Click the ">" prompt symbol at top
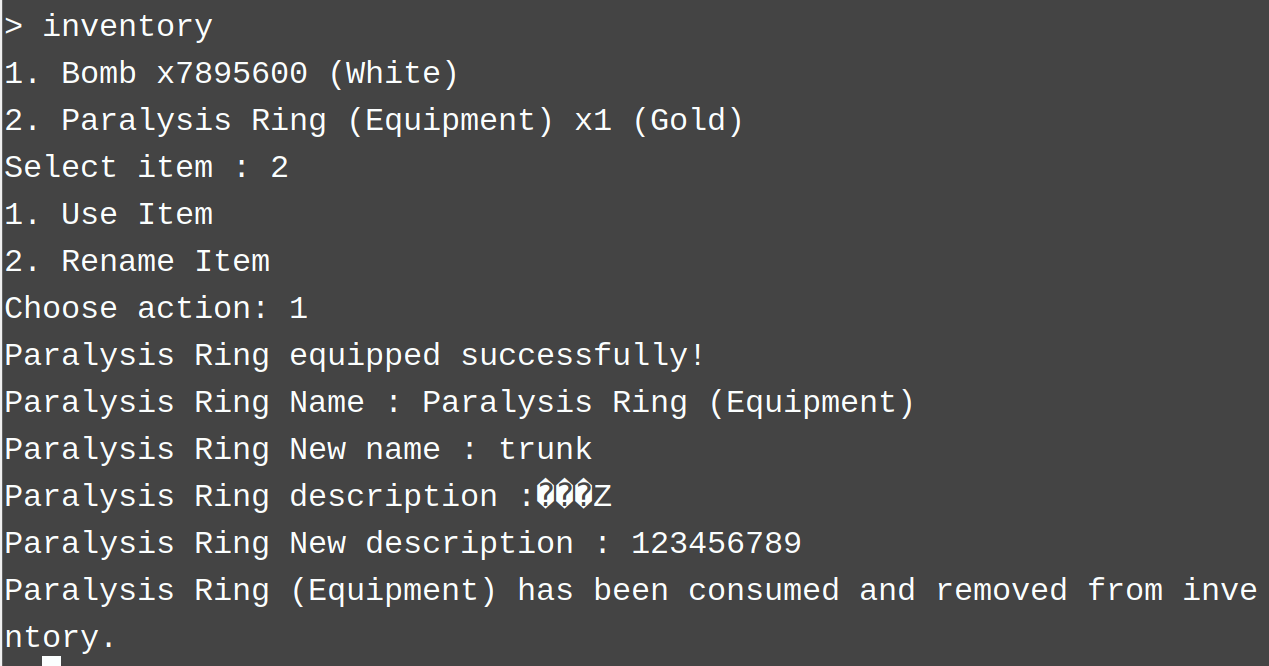Viewport: 1269px width, 666px height. (13, 27)
